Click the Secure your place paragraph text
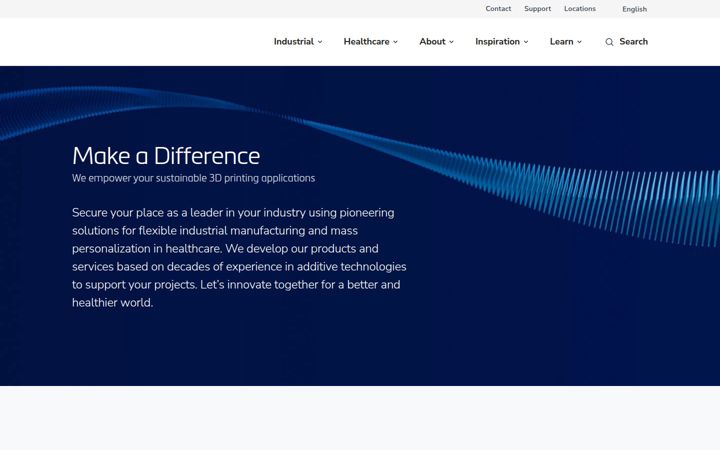 (x=239, y=258)
